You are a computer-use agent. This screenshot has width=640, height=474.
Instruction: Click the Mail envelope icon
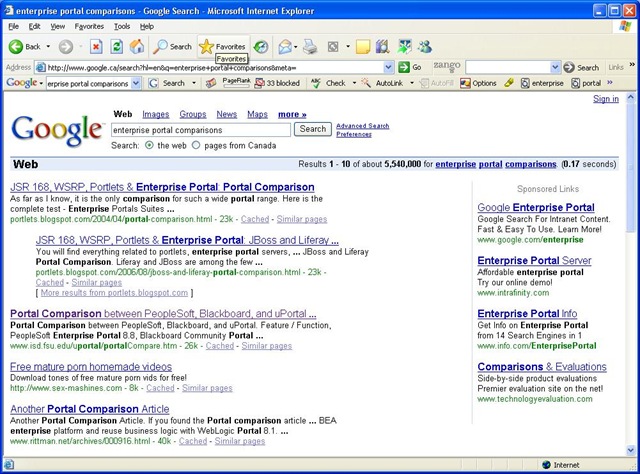tap(285, 47)
